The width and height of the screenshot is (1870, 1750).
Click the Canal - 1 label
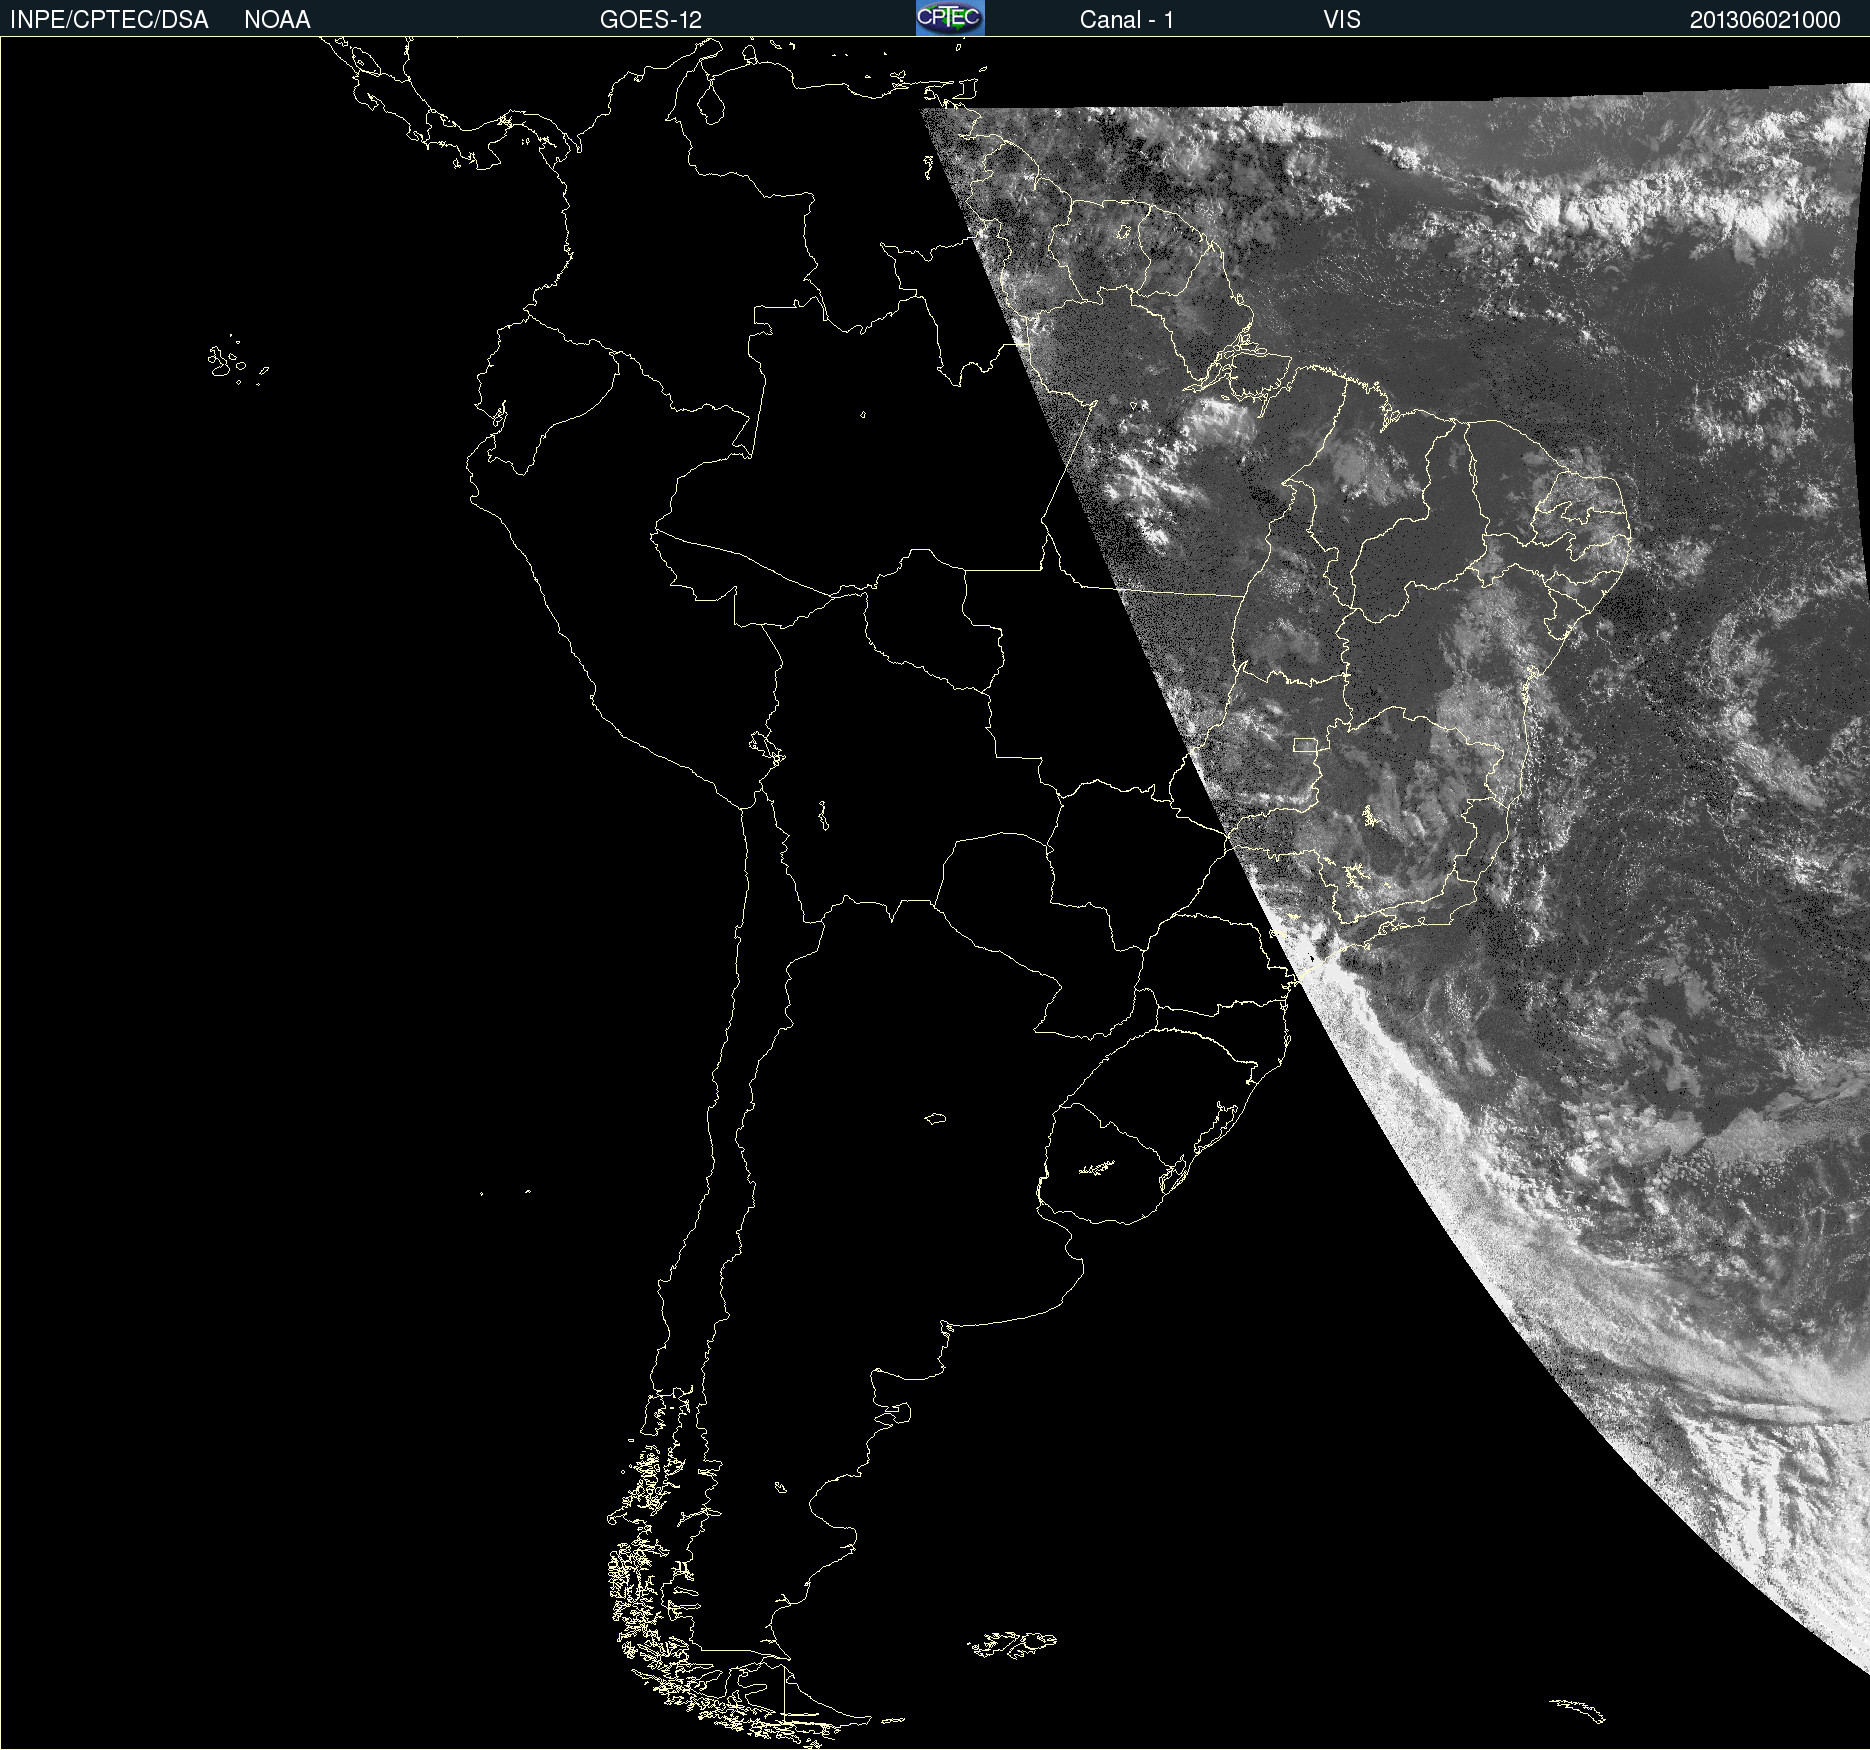tap(1126, 20)
